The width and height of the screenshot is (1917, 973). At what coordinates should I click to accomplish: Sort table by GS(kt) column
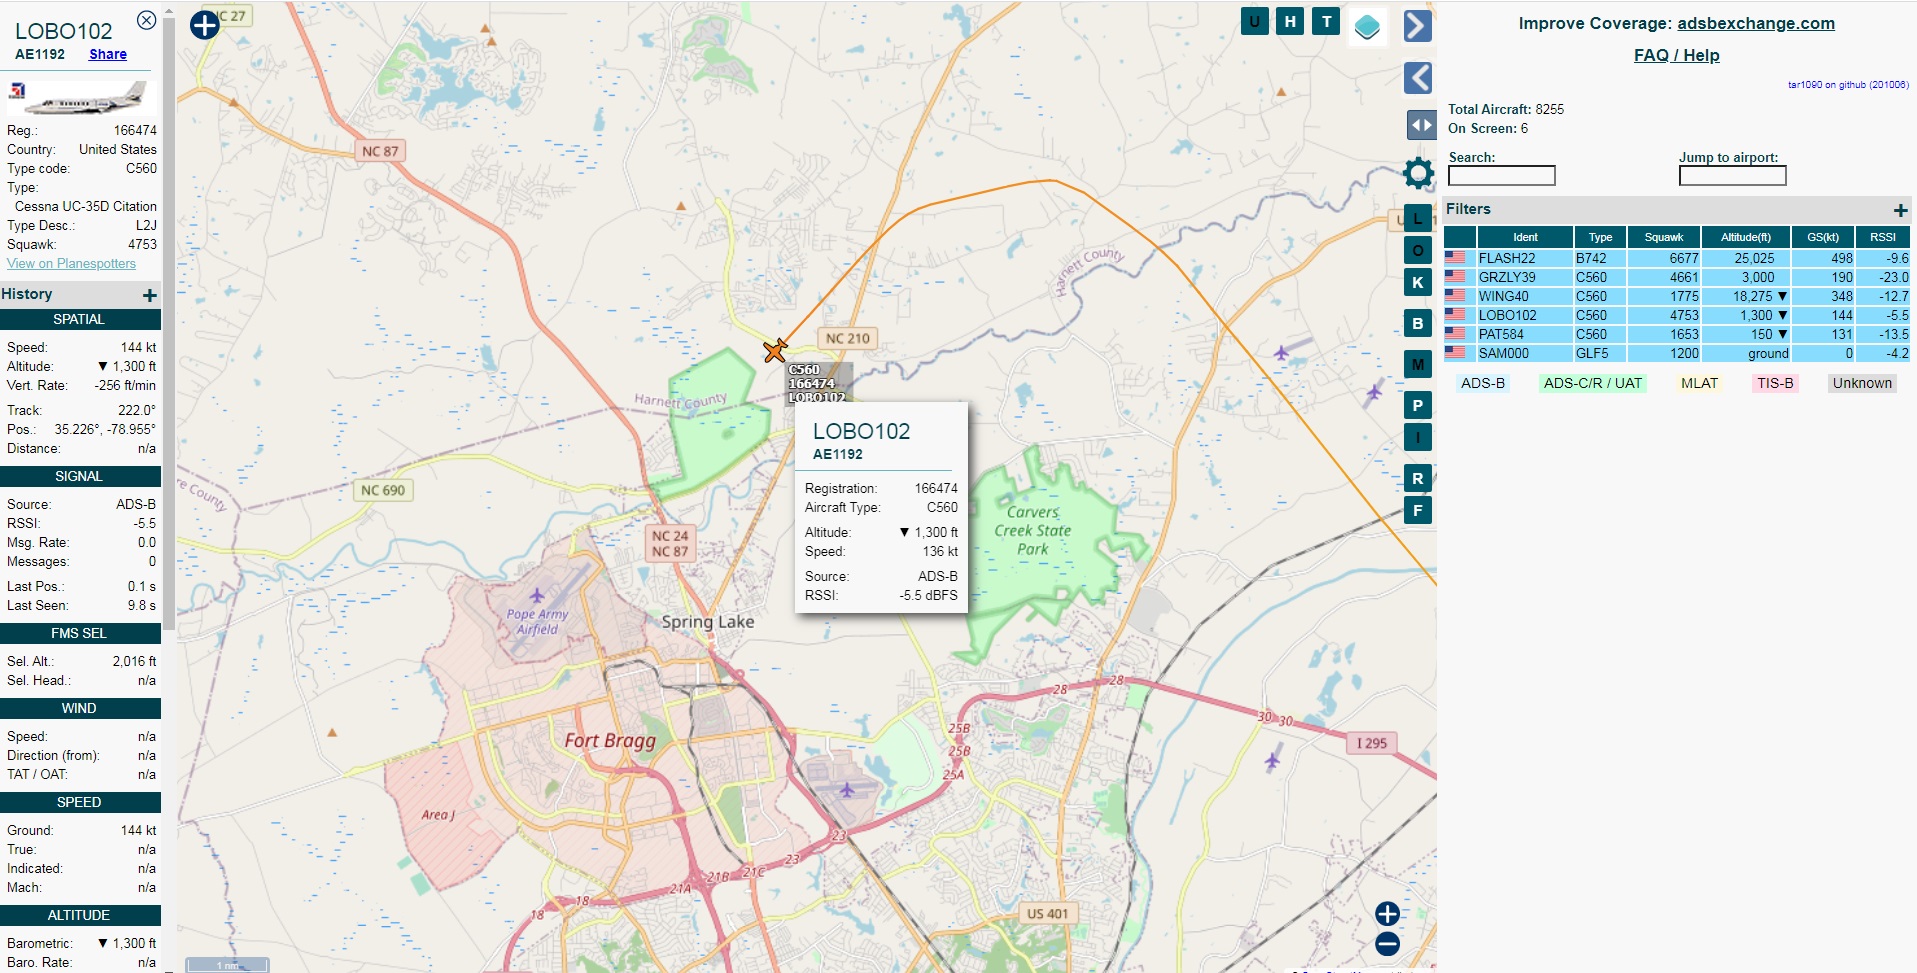[1823, 237]
